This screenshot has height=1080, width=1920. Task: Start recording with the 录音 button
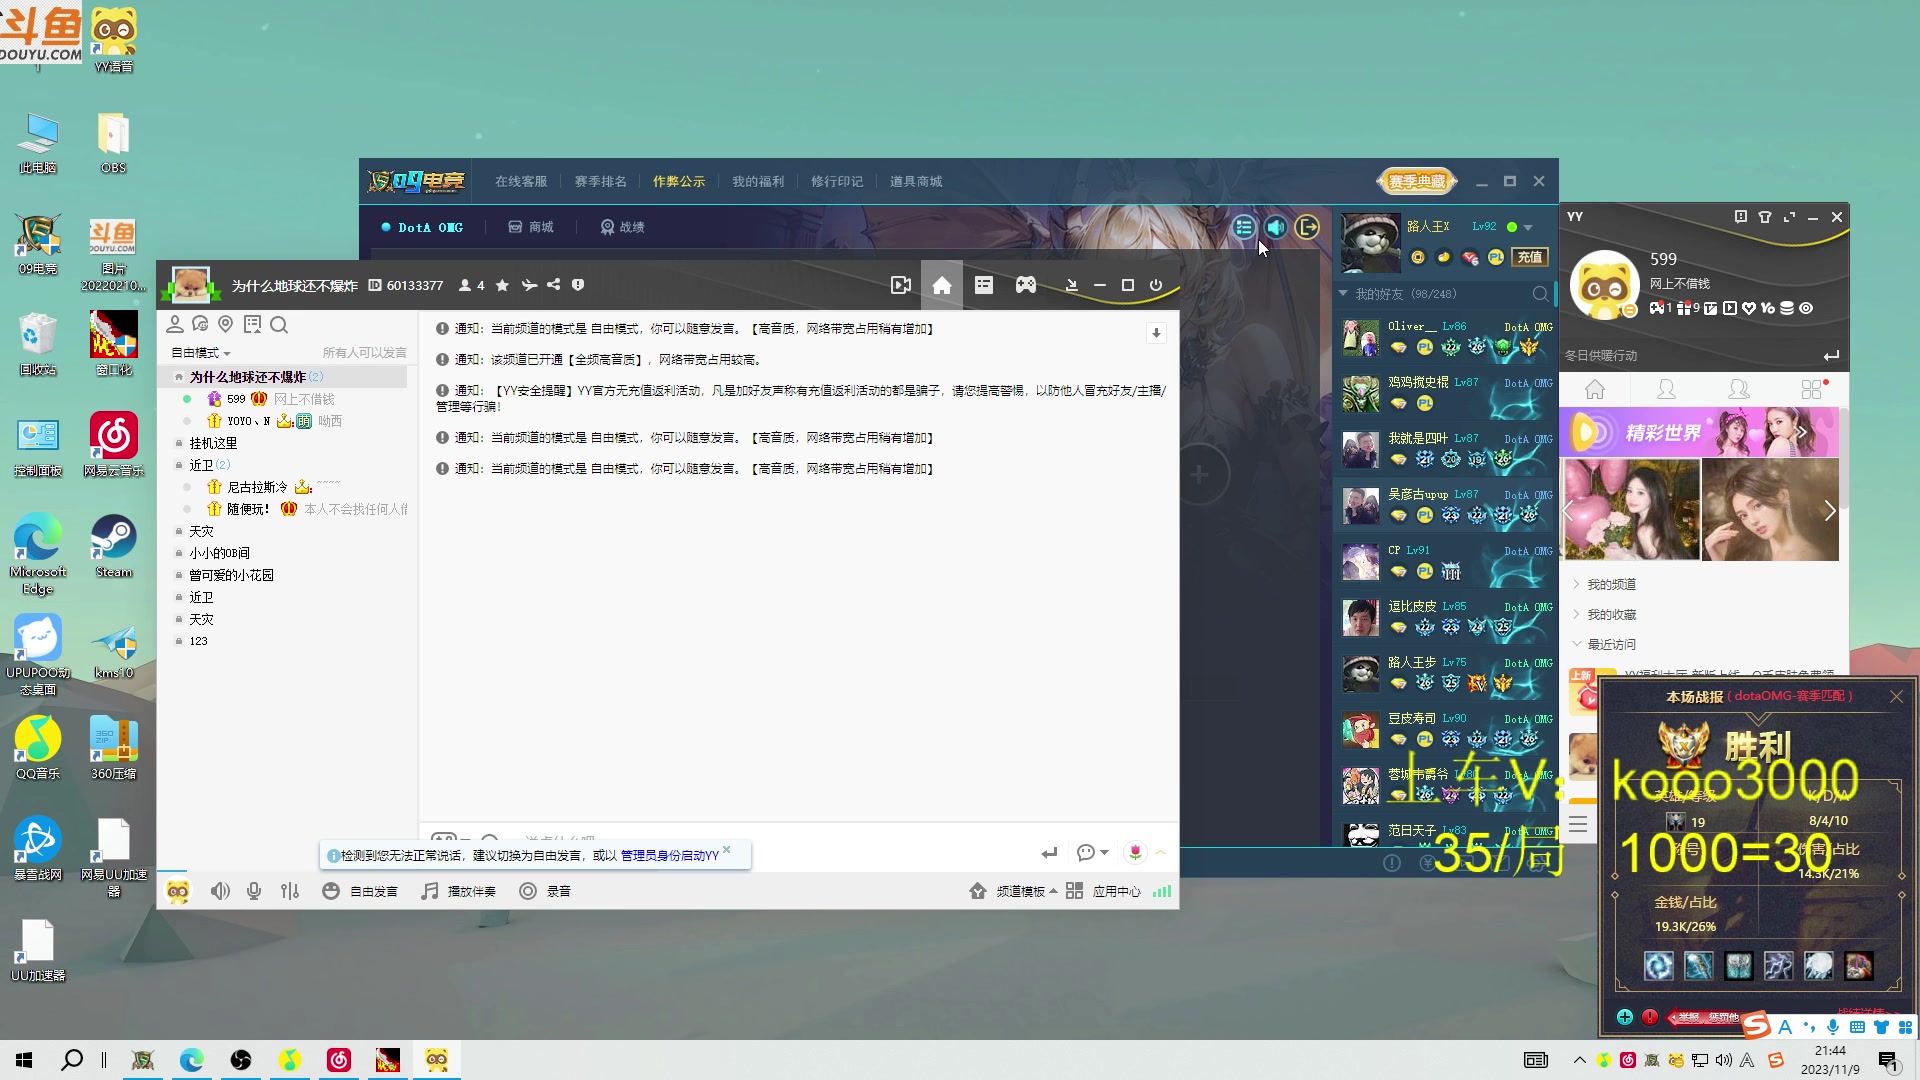[x=545, y=891]
